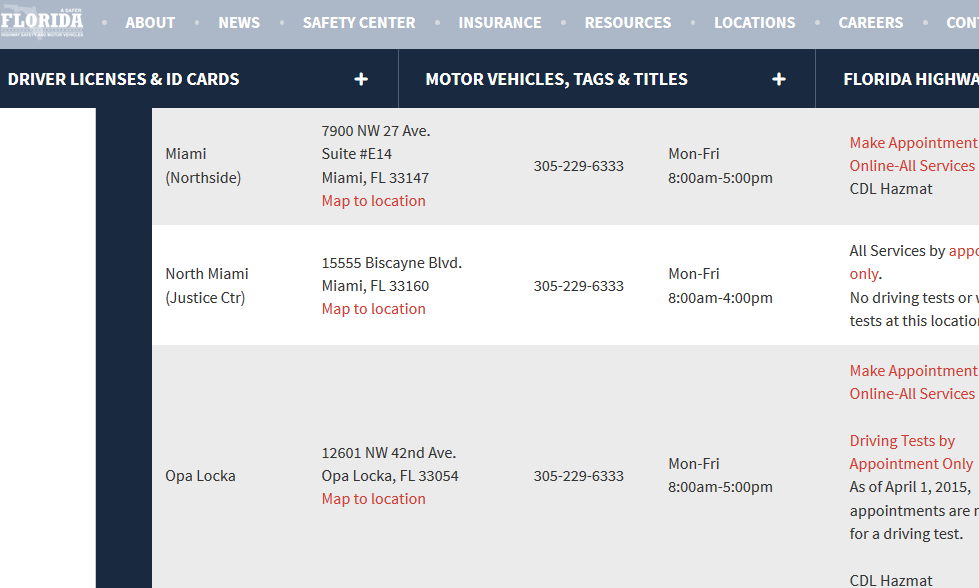Open the Florida Highway Patrol section tab

(x=910, y=79)
